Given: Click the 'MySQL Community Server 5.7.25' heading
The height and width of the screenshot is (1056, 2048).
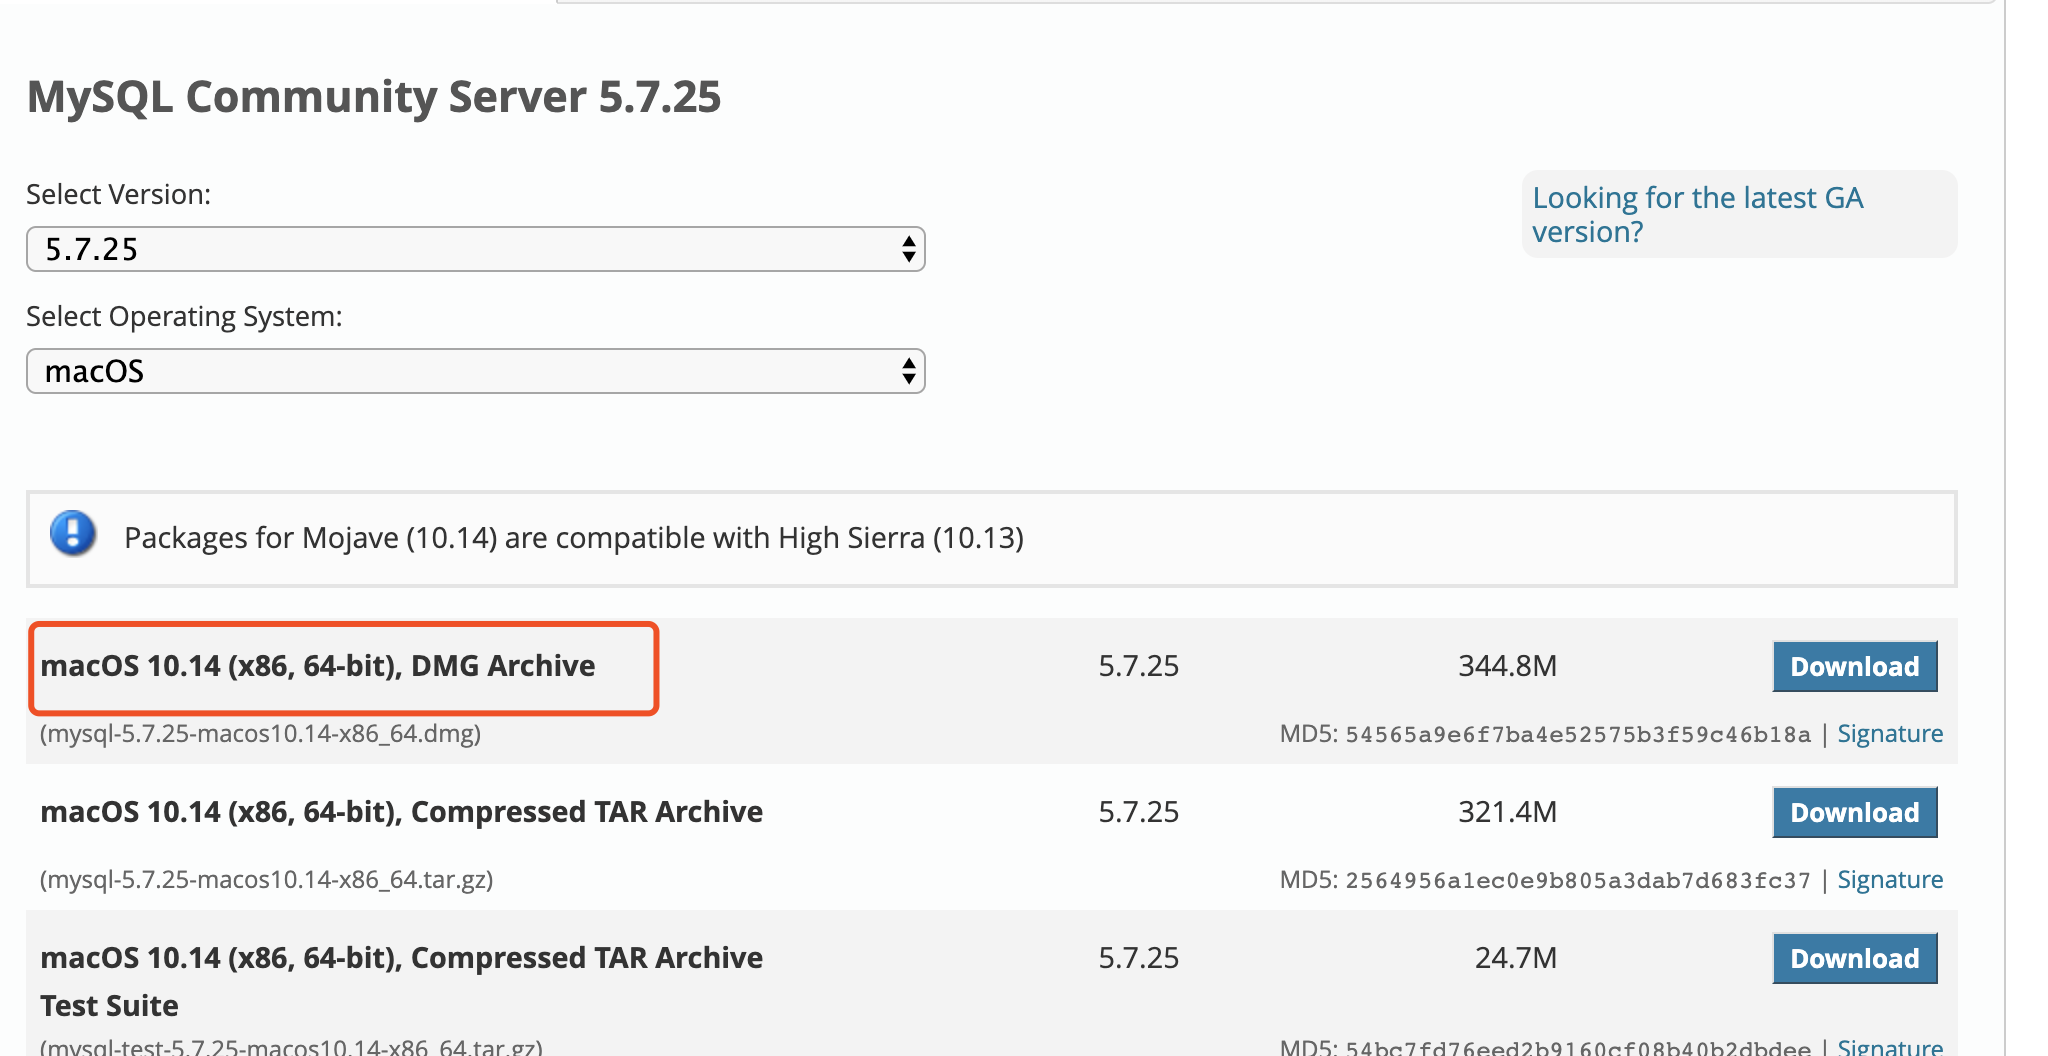Looking at the screenshot, I should click(374, 97).
